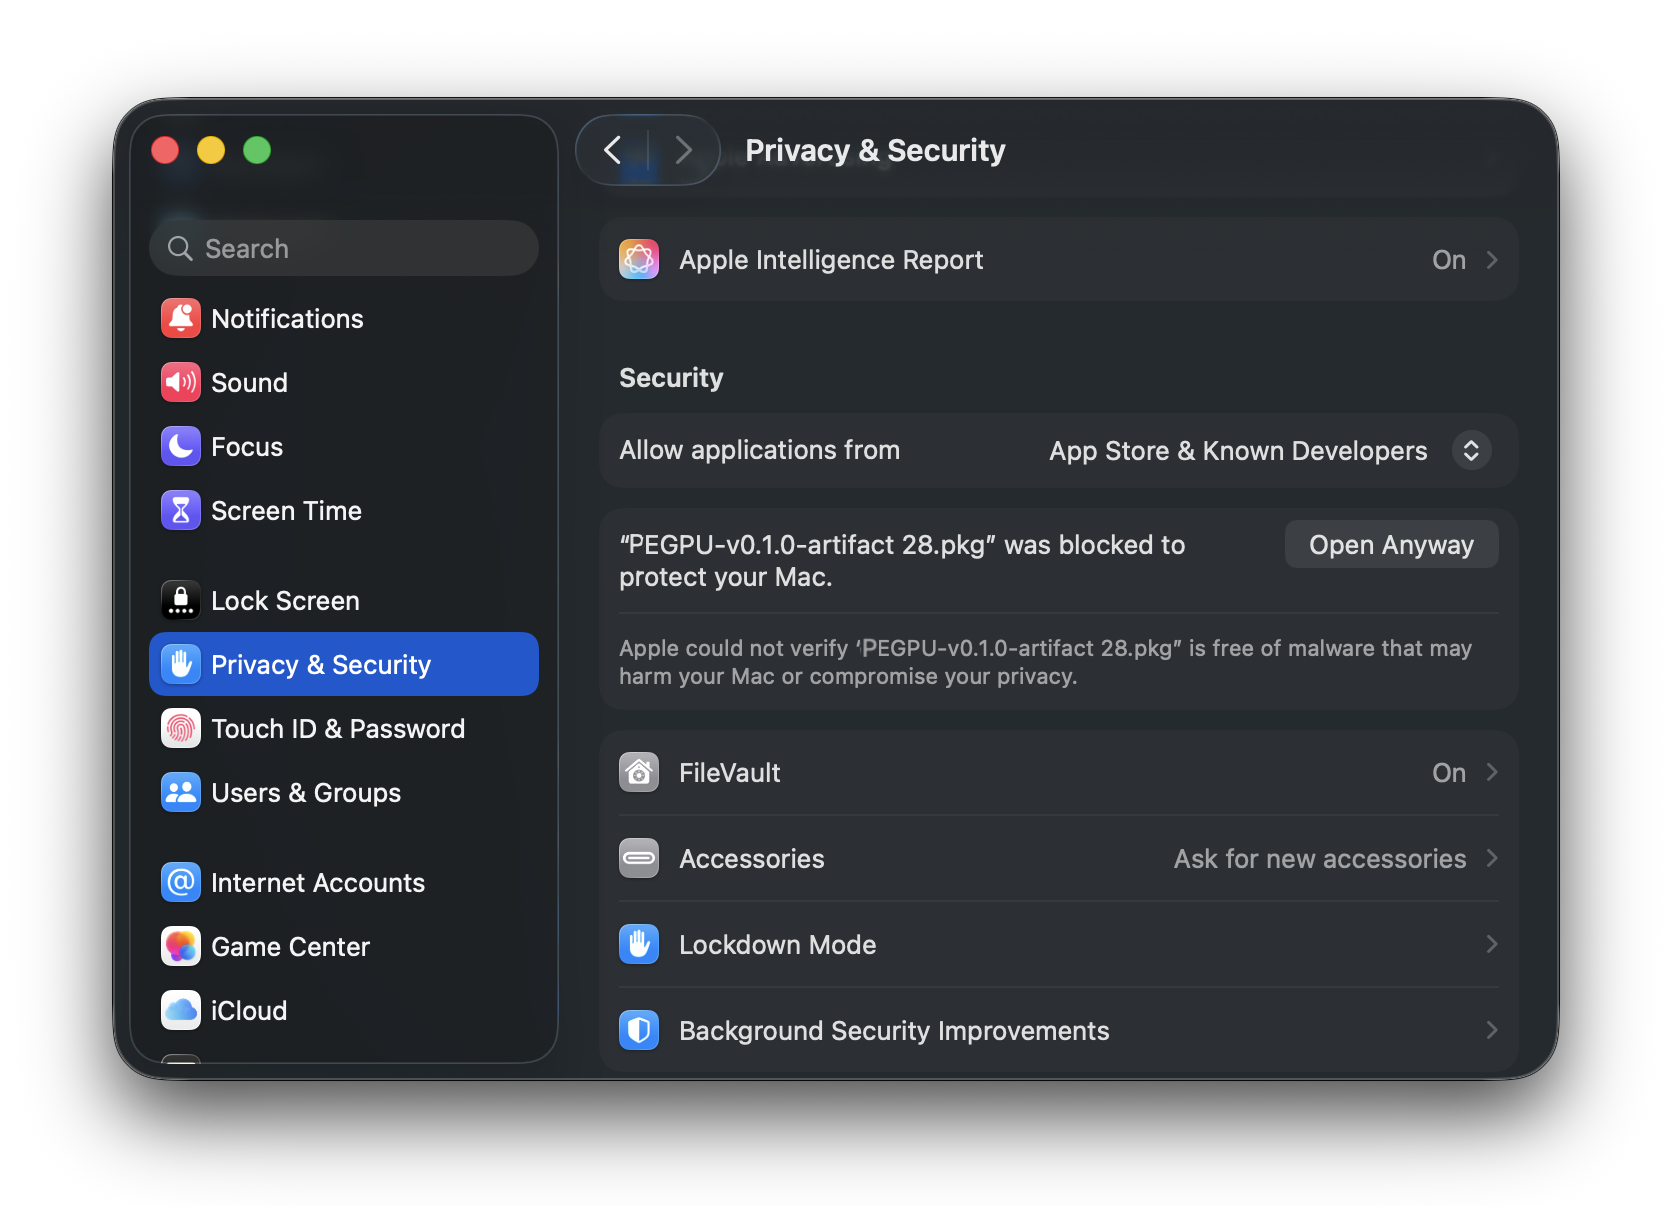Click the FileVault house icon

(639, 773)
